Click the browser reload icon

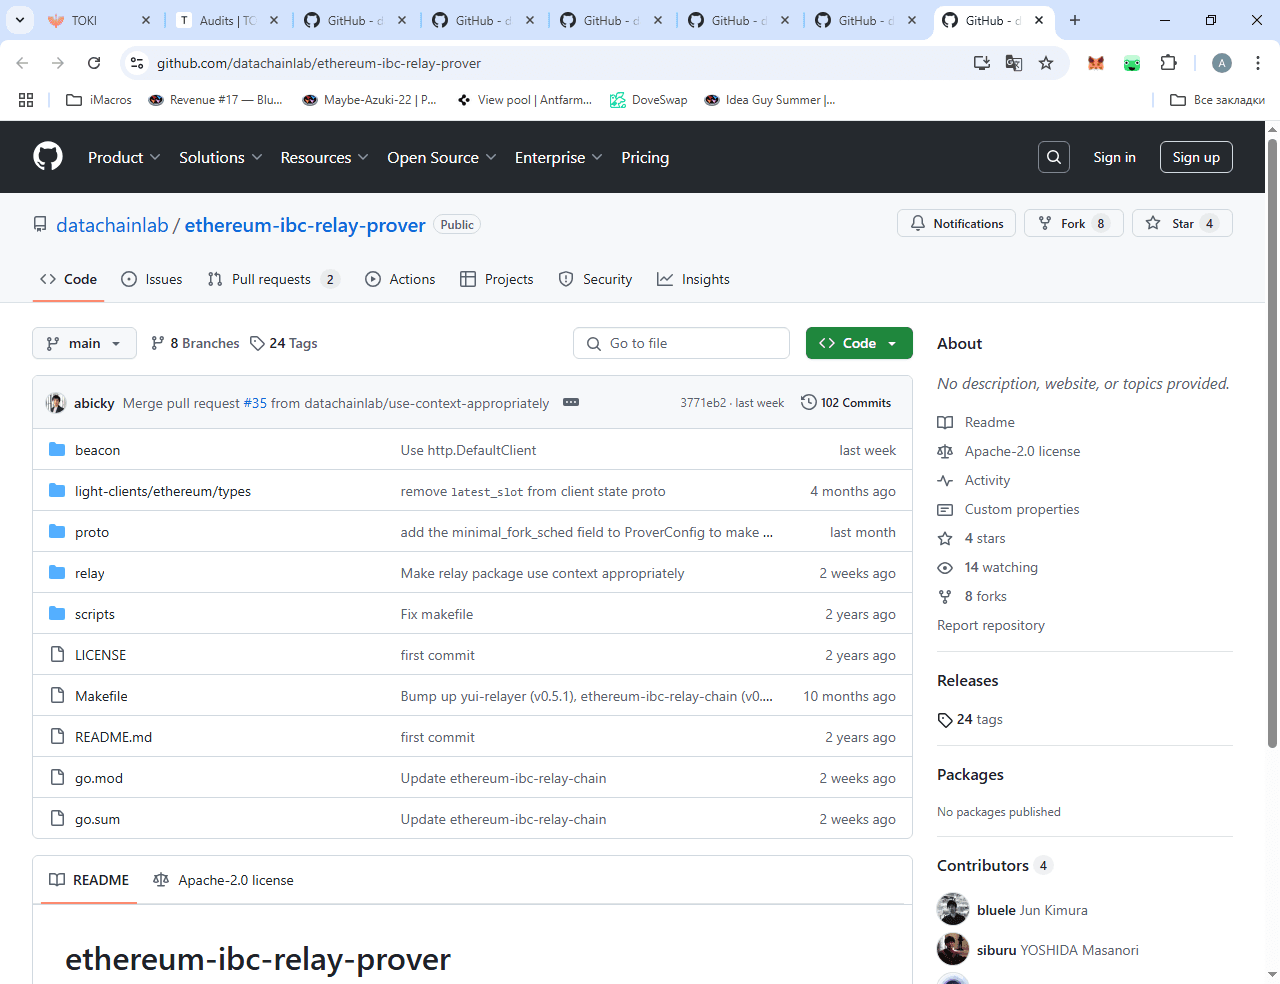point(94,63)
